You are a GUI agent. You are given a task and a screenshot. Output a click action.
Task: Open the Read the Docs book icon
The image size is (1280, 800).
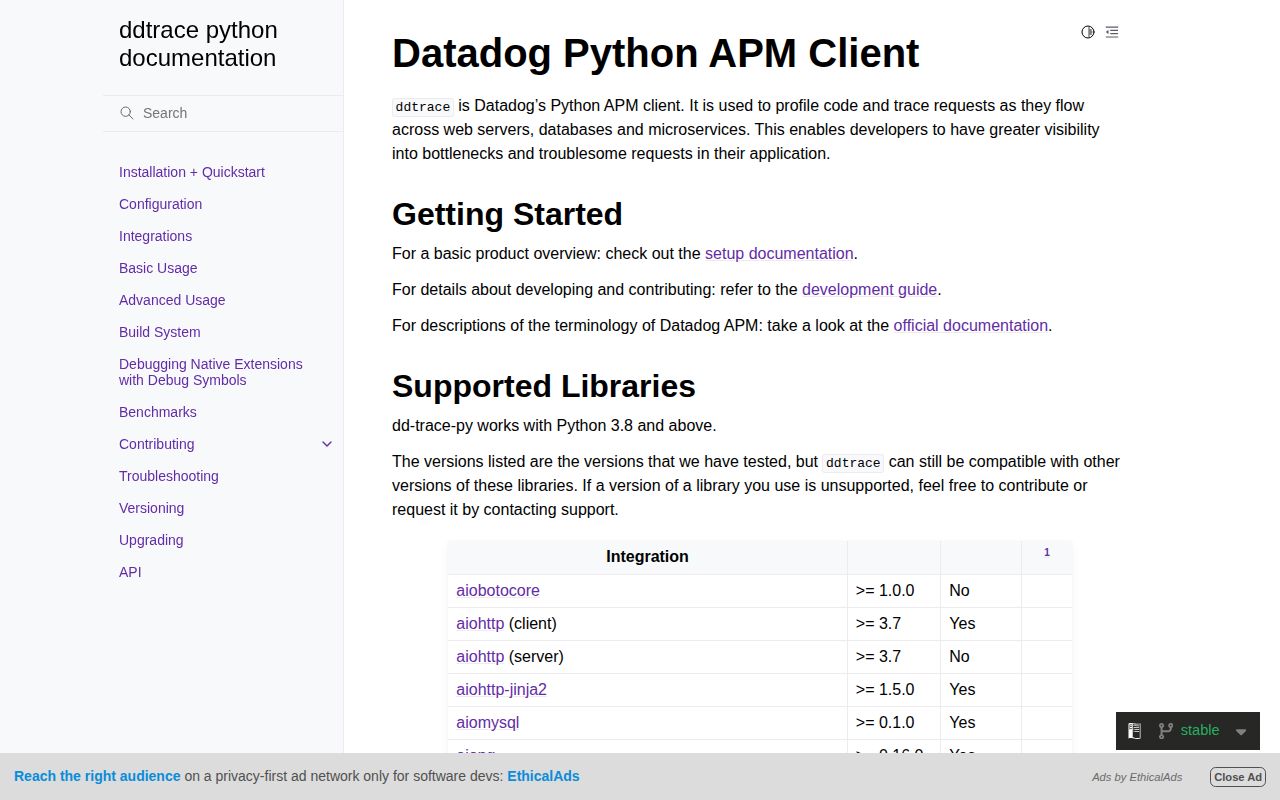tap(1135, 731)
